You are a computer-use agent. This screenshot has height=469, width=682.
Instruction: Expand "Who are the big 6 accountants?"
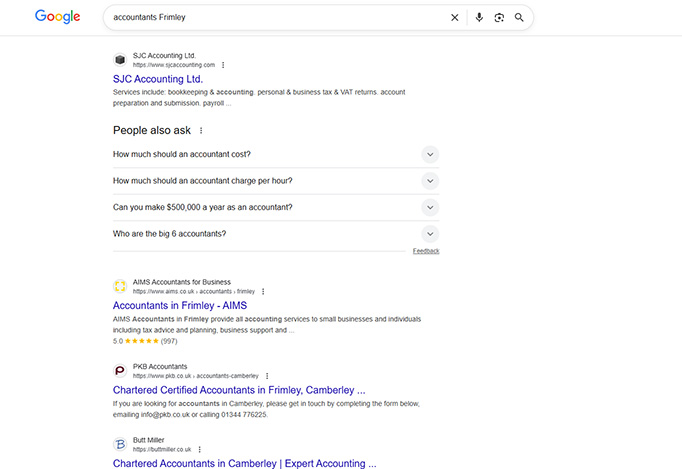(x=429, y=234)
